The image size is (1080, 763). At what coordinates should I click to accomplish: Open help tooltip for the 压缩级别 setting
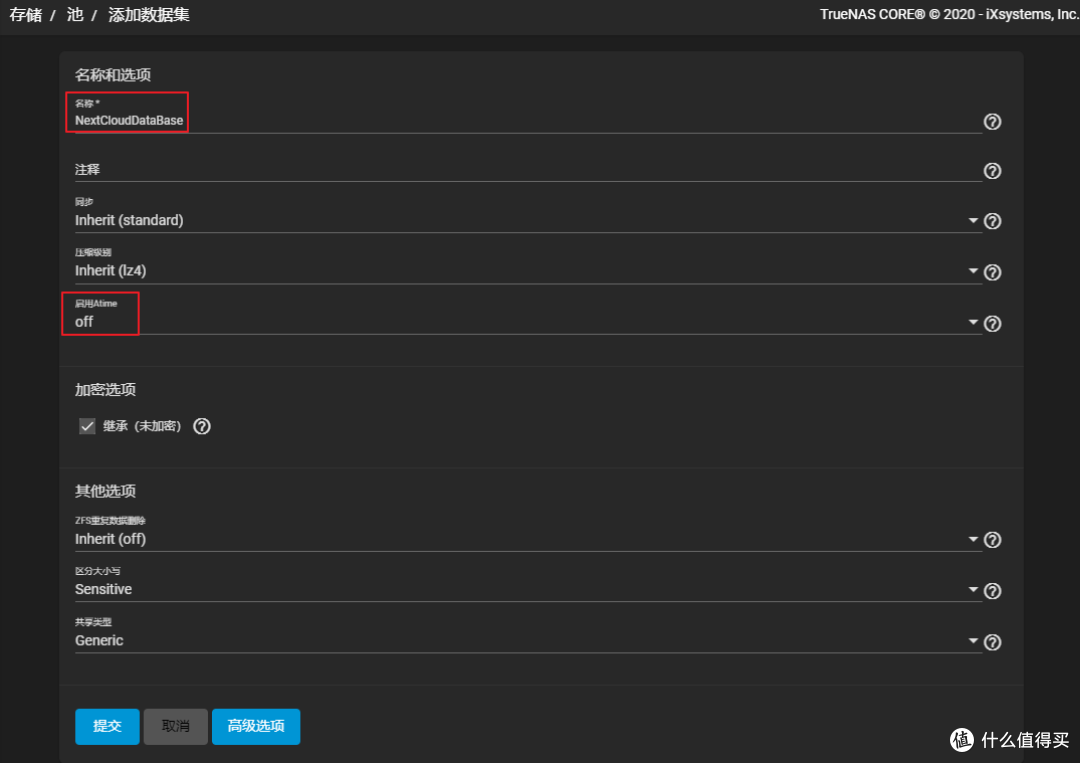992,271
